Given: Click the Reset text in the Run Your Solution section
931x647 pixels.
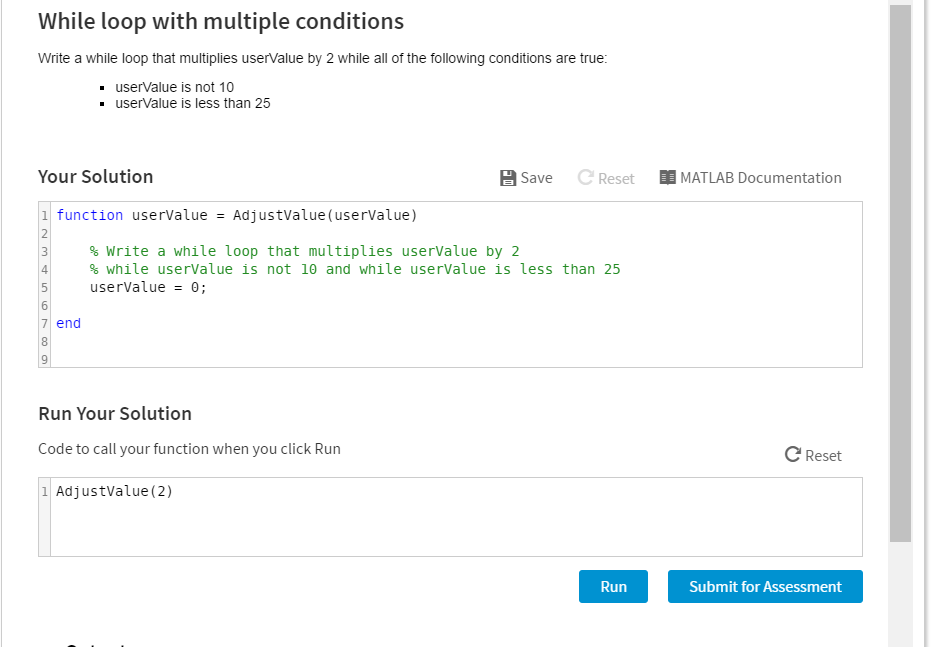Looking at the screenshot, I should 823,455.
